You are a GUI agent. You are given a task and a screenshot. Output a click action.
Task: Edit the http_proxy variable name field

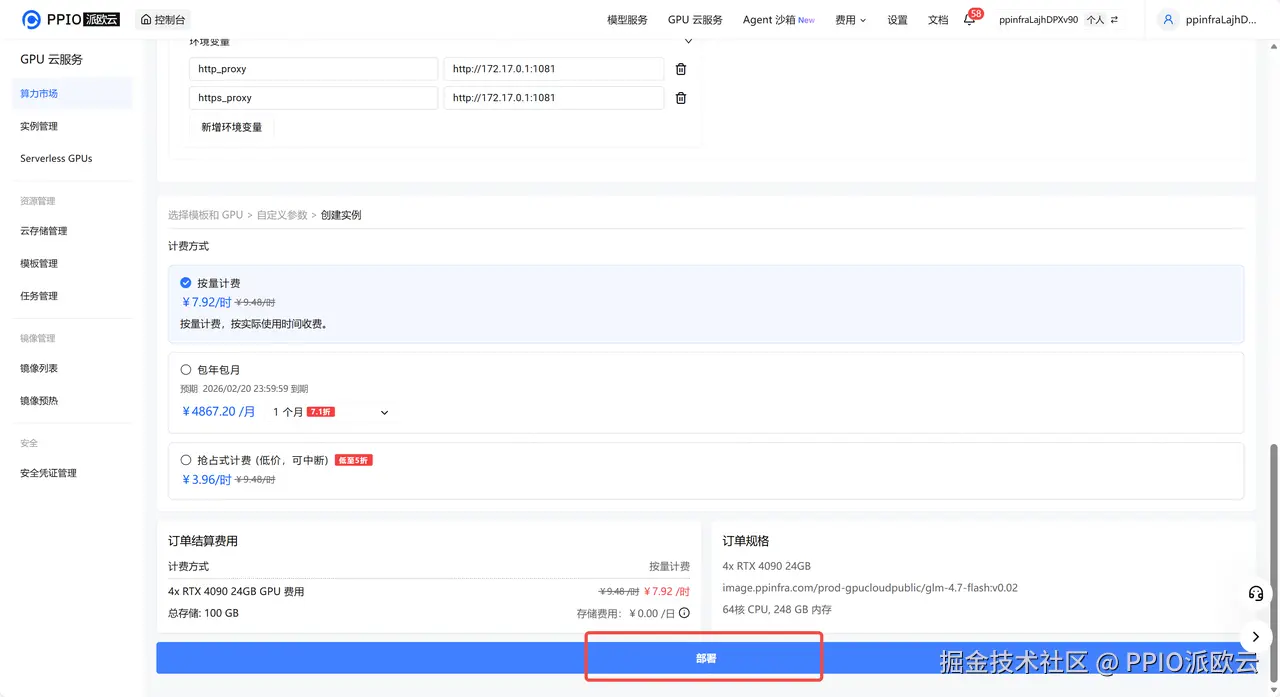pos(313,69)
